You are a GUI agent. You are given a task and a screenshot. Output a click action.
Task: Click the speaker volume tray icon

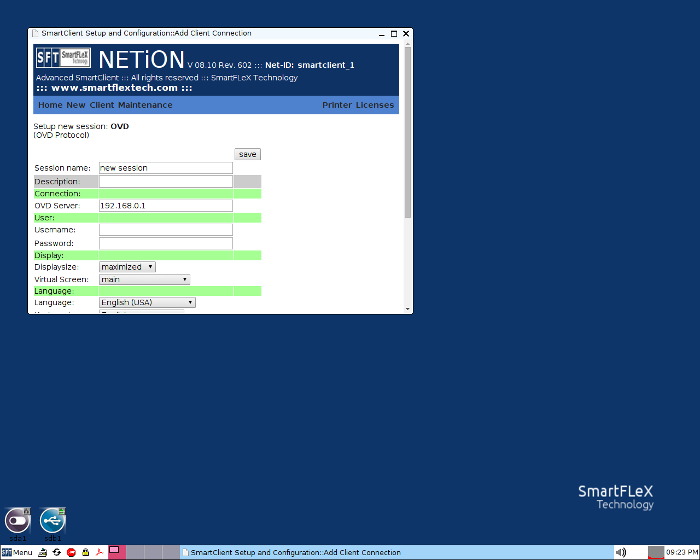621,552
